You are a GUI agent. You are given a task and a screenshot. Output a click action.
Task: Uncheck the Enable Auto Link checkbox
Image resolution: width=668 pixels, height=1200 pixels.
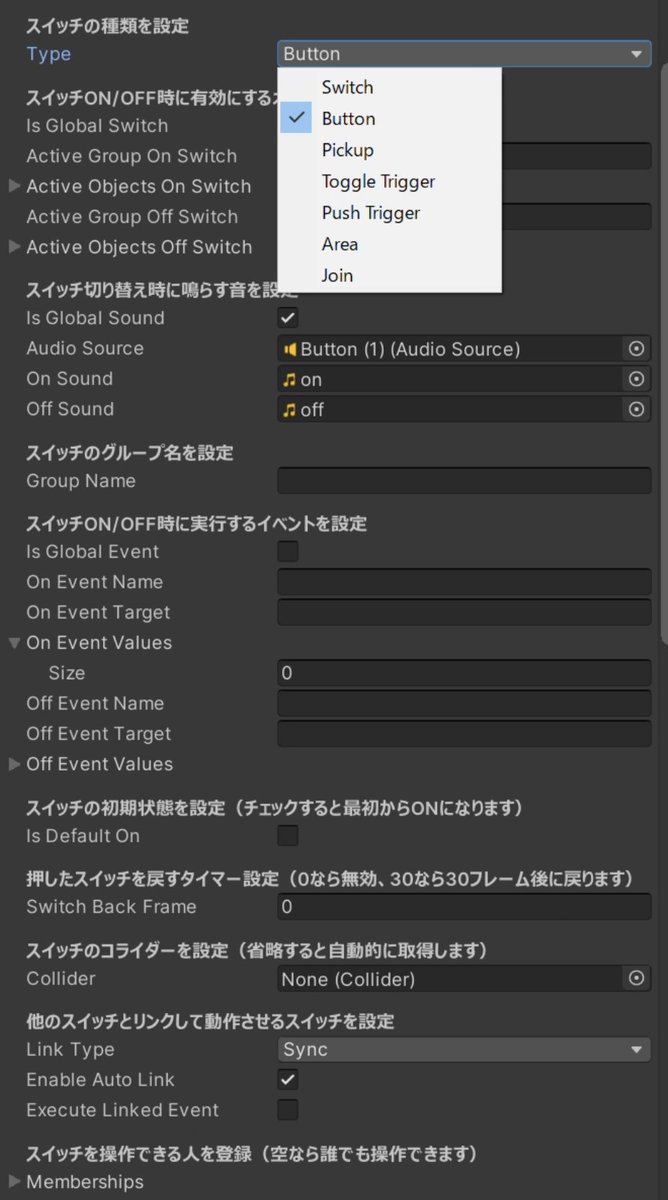[x=288, y=1079]
